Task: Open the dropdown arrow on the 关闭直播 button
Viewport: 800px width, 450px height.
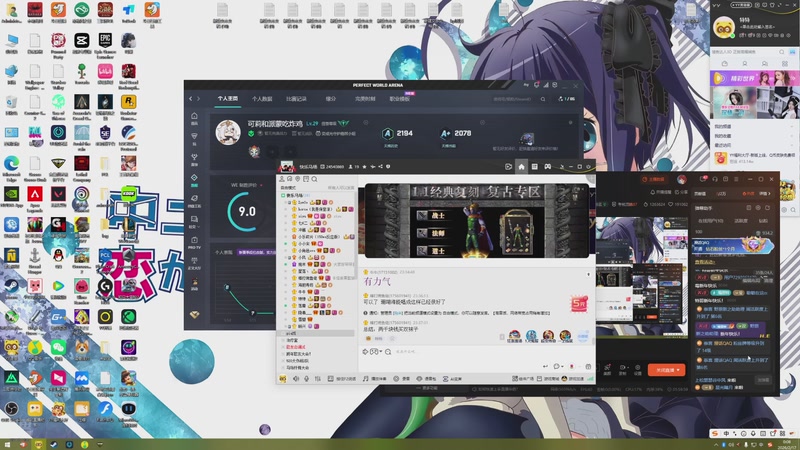Action: click(x=678, y=370)
